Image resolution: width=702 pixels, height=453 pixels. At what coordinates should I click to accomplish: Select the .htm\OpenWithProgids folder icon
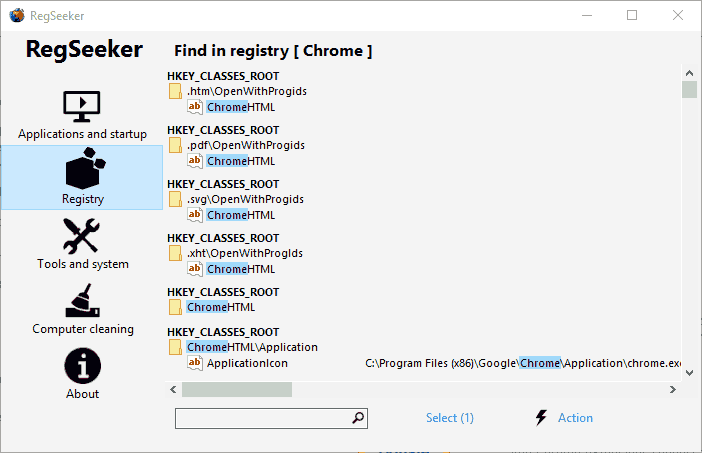pyautogui.click(x=175, y=91)
